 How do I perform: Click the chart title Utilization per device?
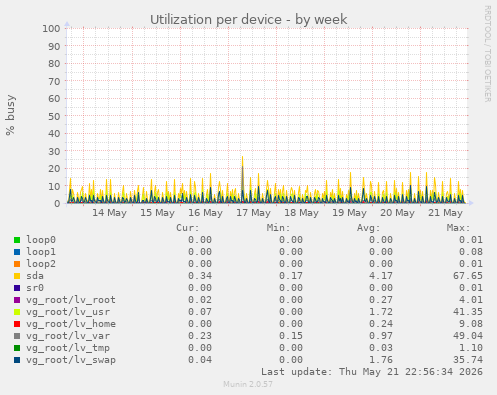pyautogui.click(x=249, y=20)
